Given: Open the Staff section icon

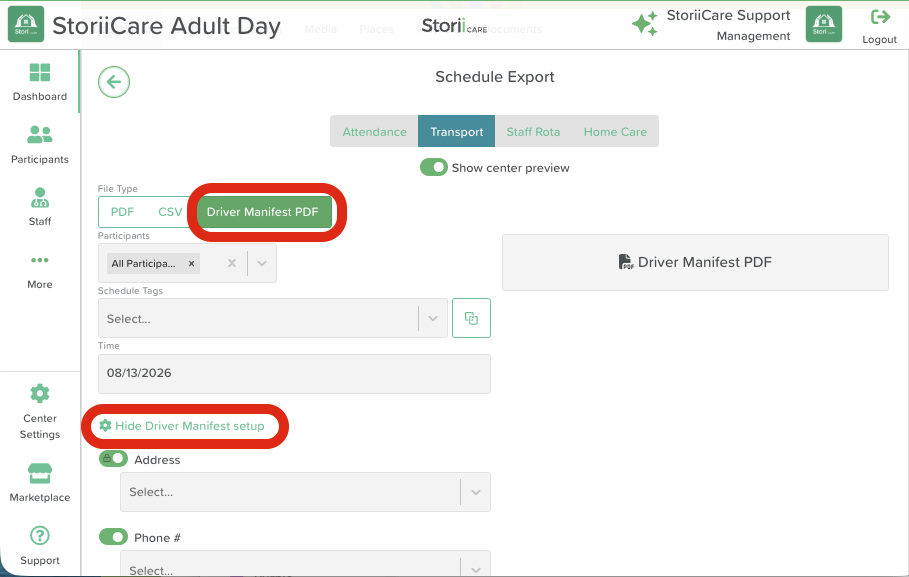Looking at the screenshot, I should point(39,198).
